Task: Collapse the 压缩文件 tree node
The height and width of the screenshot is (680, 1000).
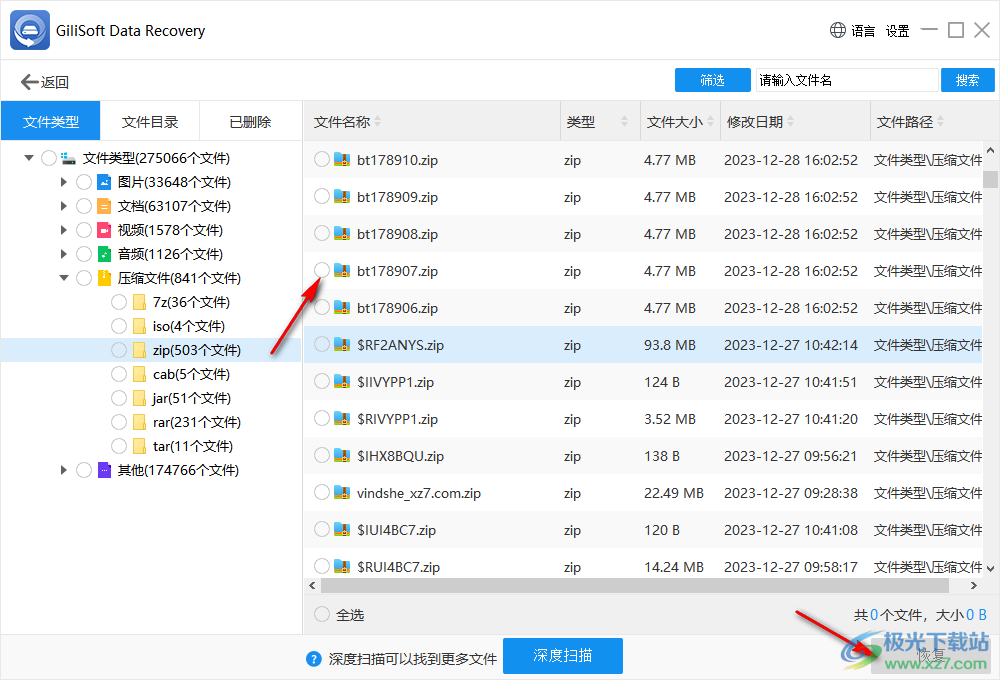Action: click(64, 277)
